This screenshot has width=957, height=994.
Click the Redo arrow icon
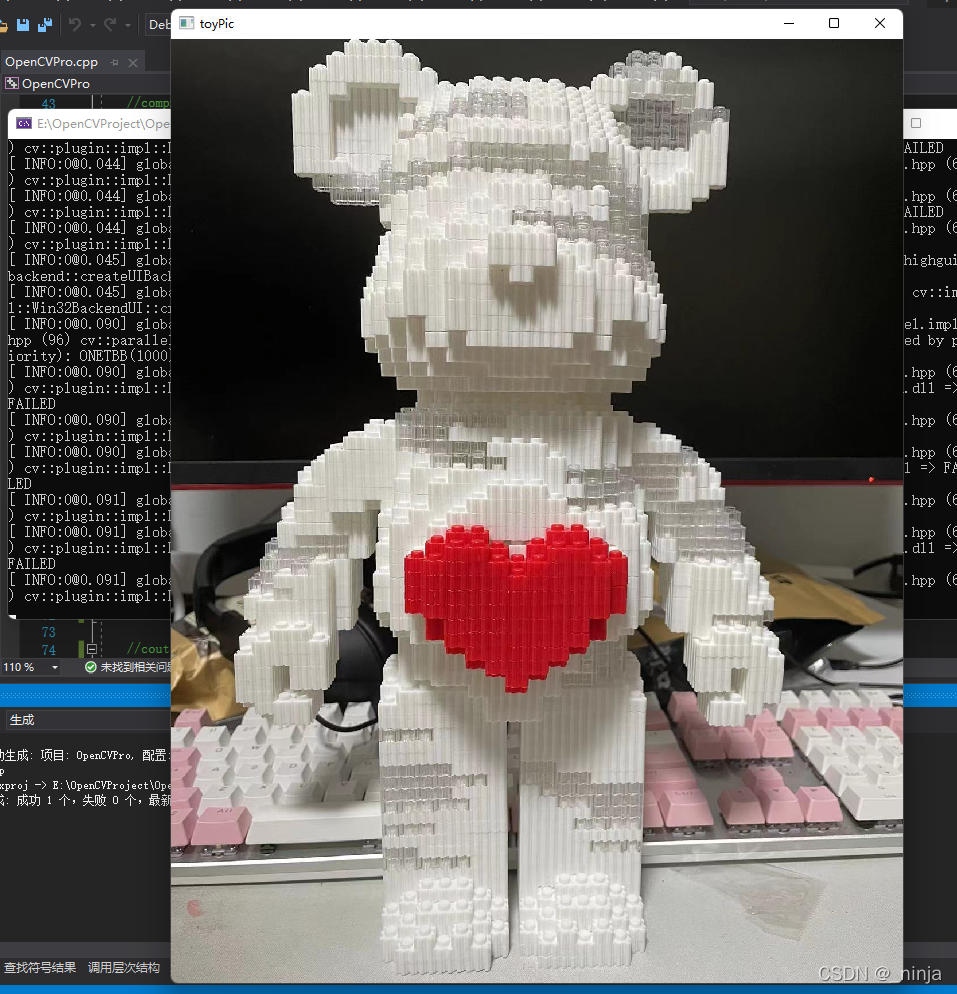click(x=110, y=25)
